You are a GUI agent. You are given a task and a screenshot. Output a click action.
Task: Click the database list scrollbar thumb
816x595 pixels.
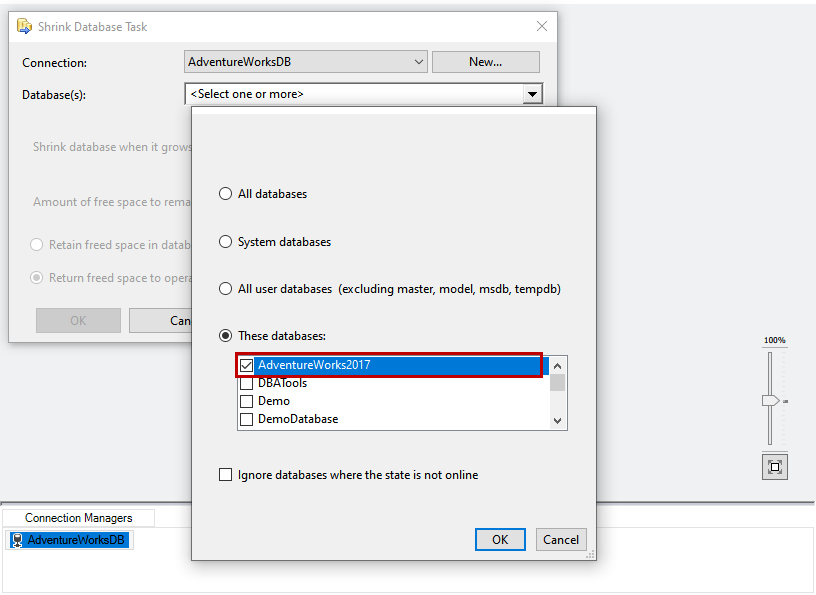[x=557, y=383]
